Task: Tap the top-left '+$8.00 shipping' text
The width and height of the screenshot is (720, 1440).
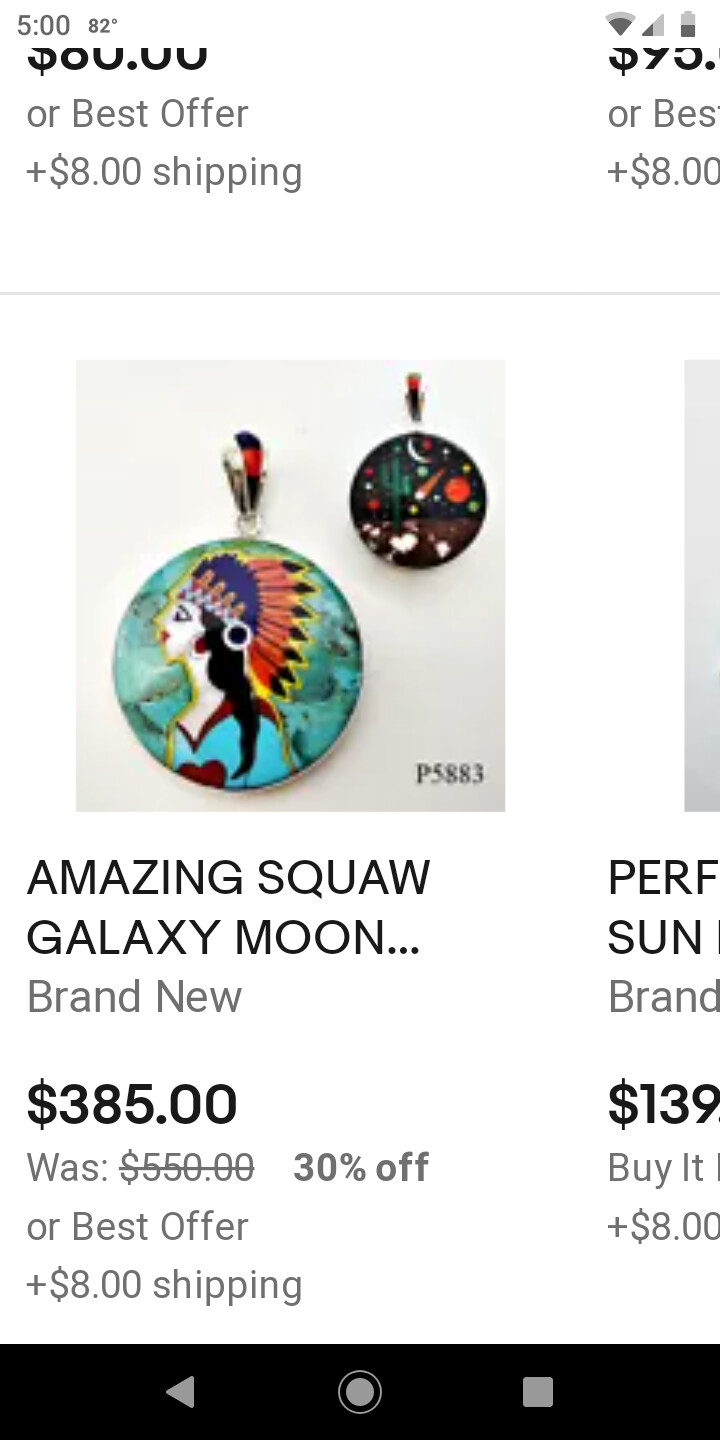Action: click(x=164, y=171)
